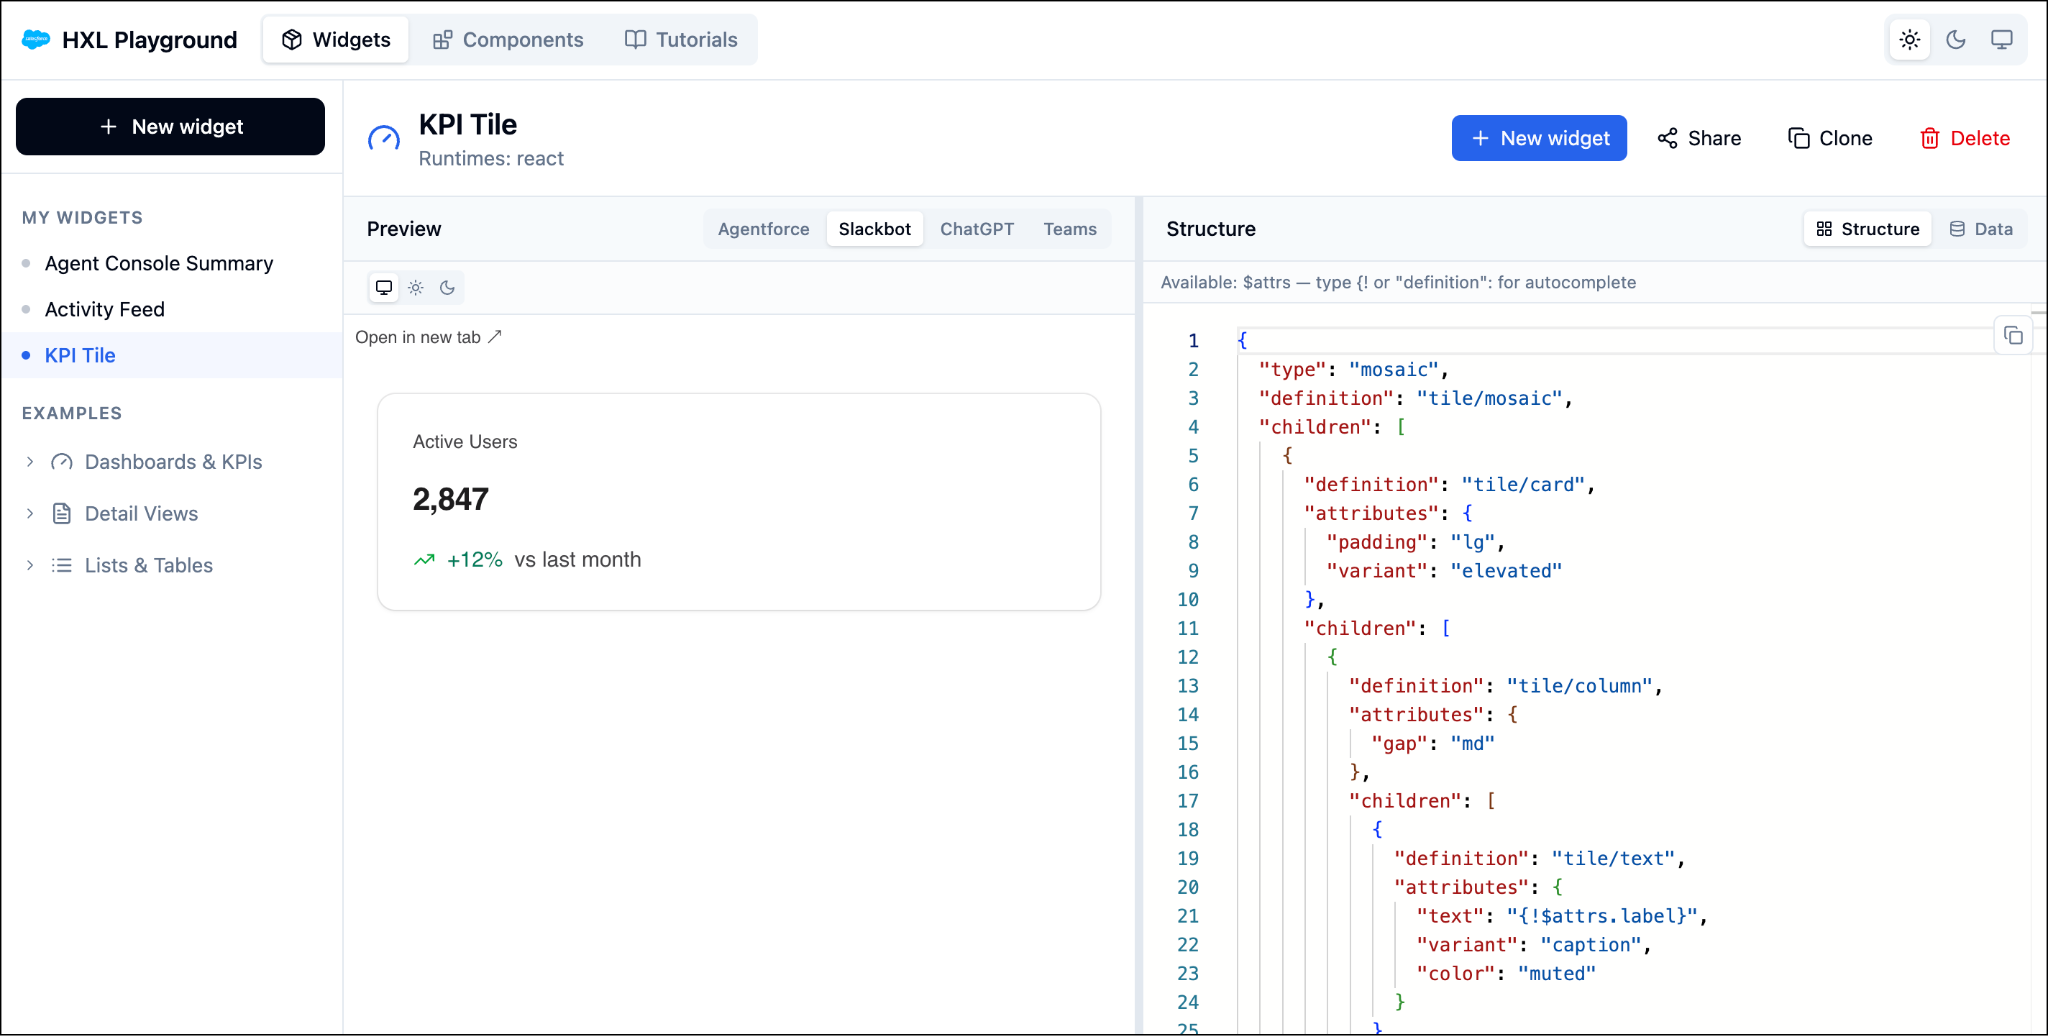The image size is (2048, 1036).
Task: Click the Lists & Tables list icon
Action: click(x=62, y=565)
